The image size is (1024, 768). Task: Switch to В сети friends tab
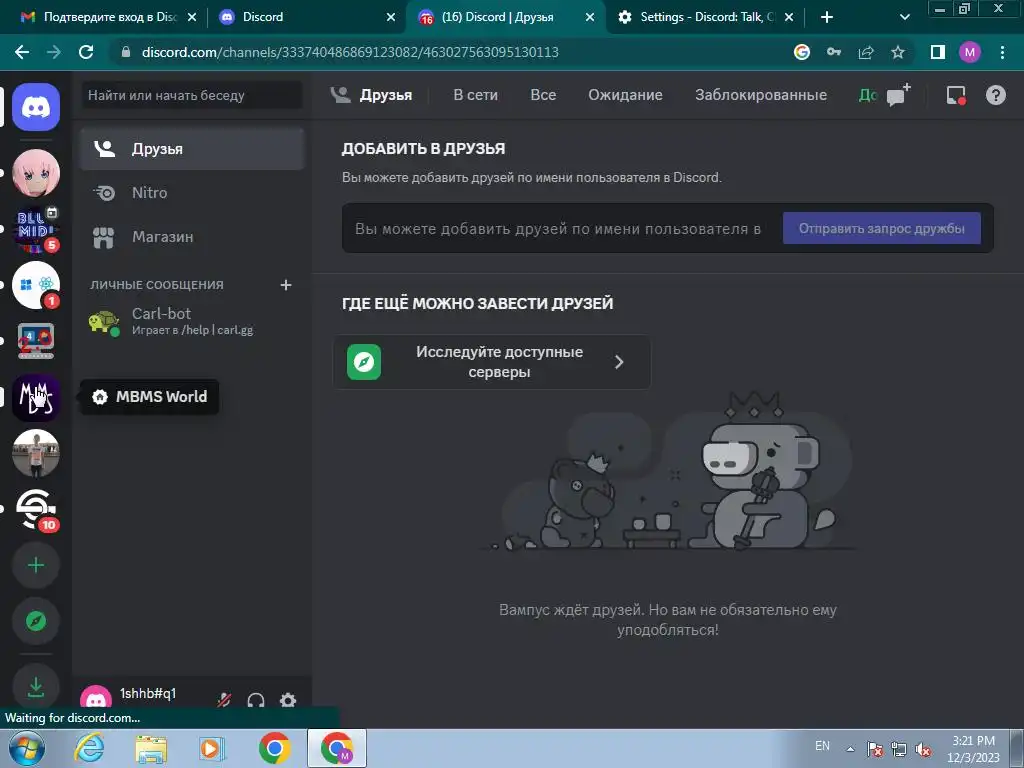475,95
